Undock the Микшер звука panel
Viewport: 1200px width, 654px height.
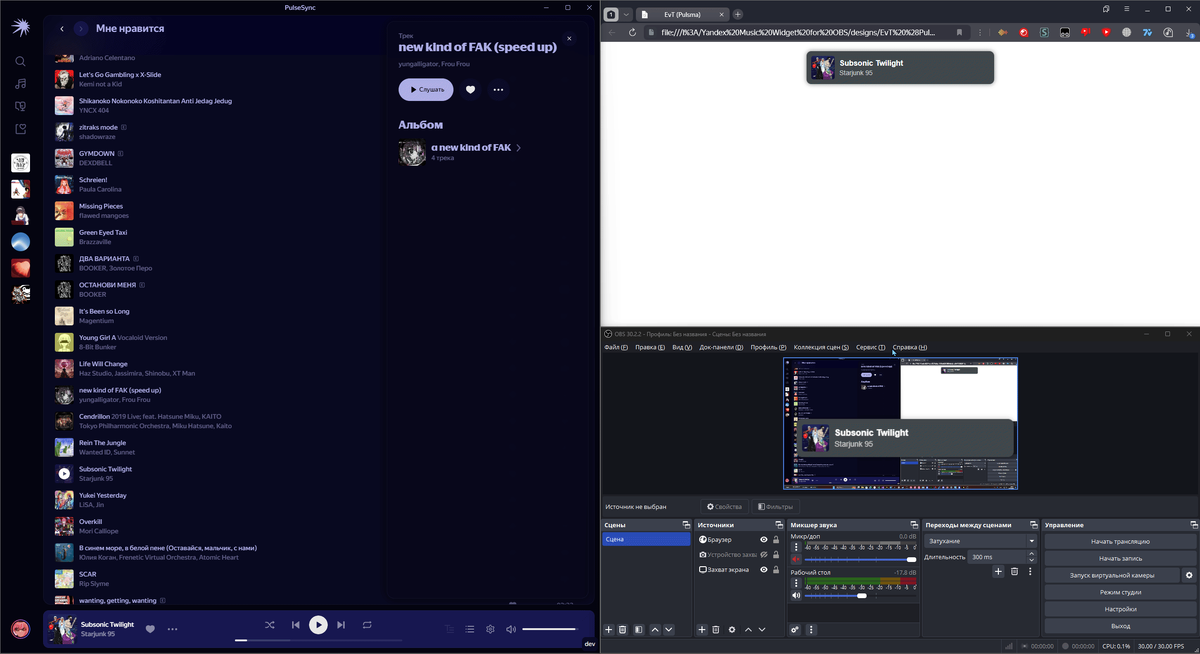(914, 525)
